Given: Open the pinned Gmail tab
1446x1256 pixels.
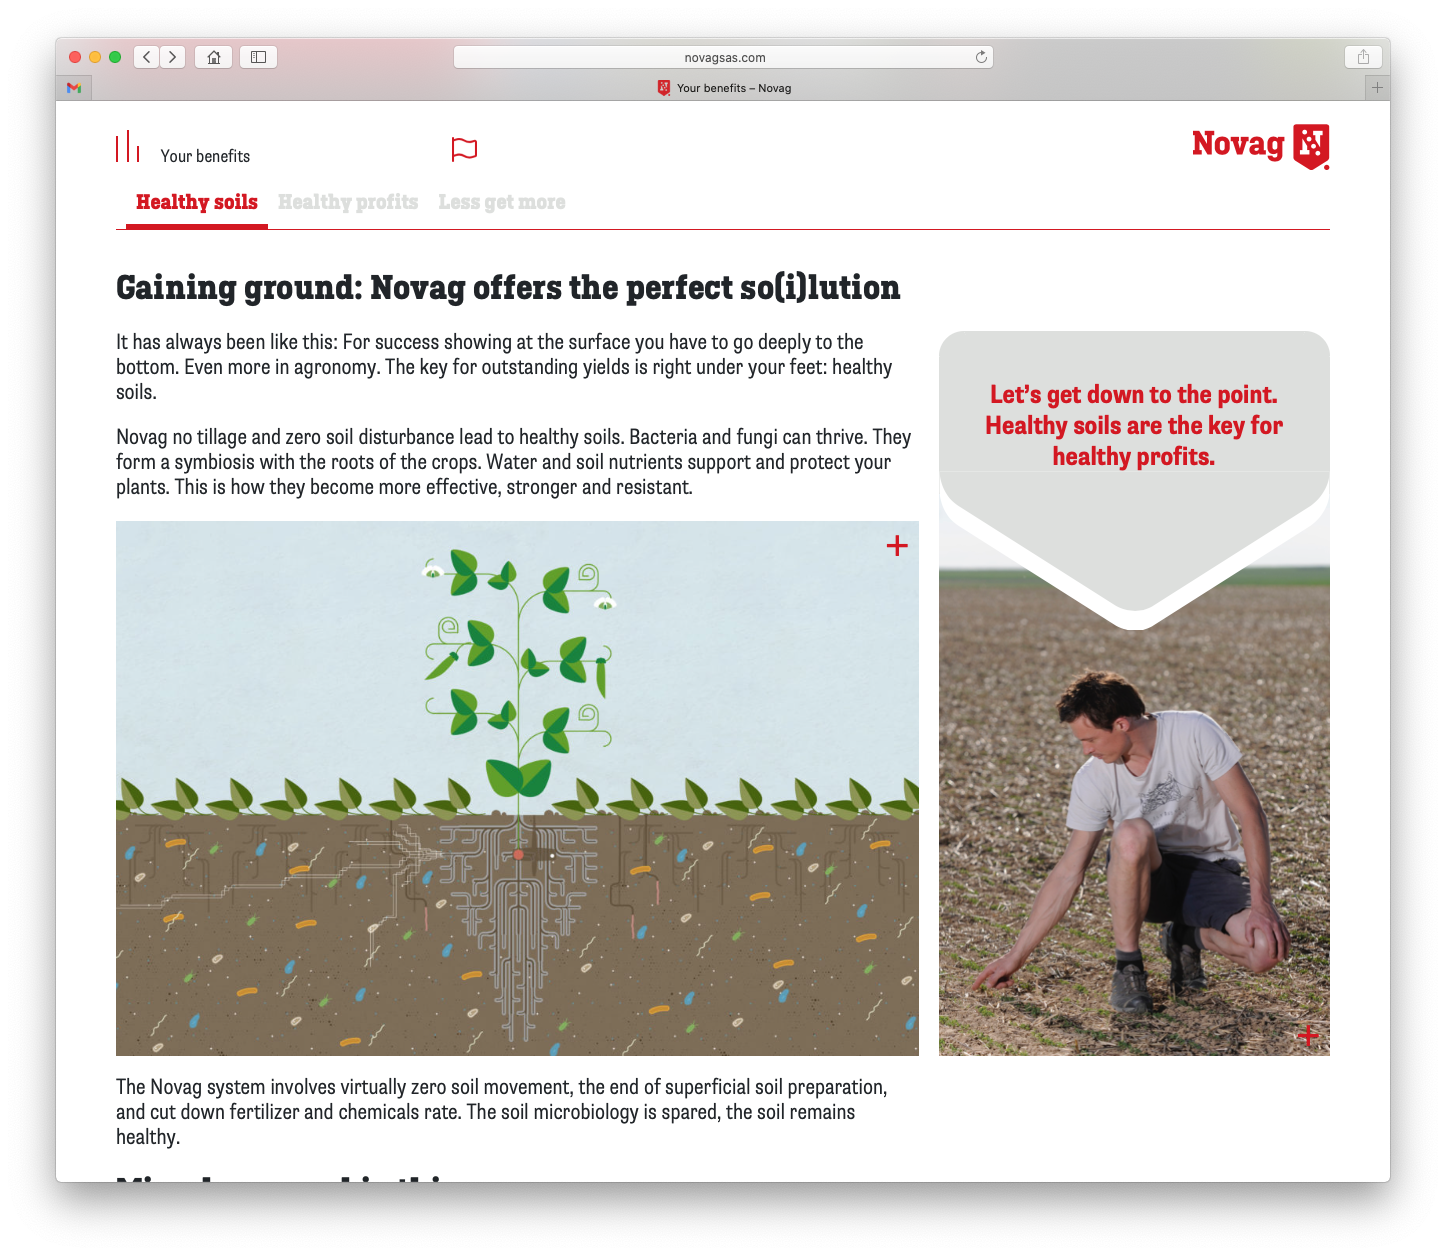Looking at the screenshot, I should click(x=74, y=88).
